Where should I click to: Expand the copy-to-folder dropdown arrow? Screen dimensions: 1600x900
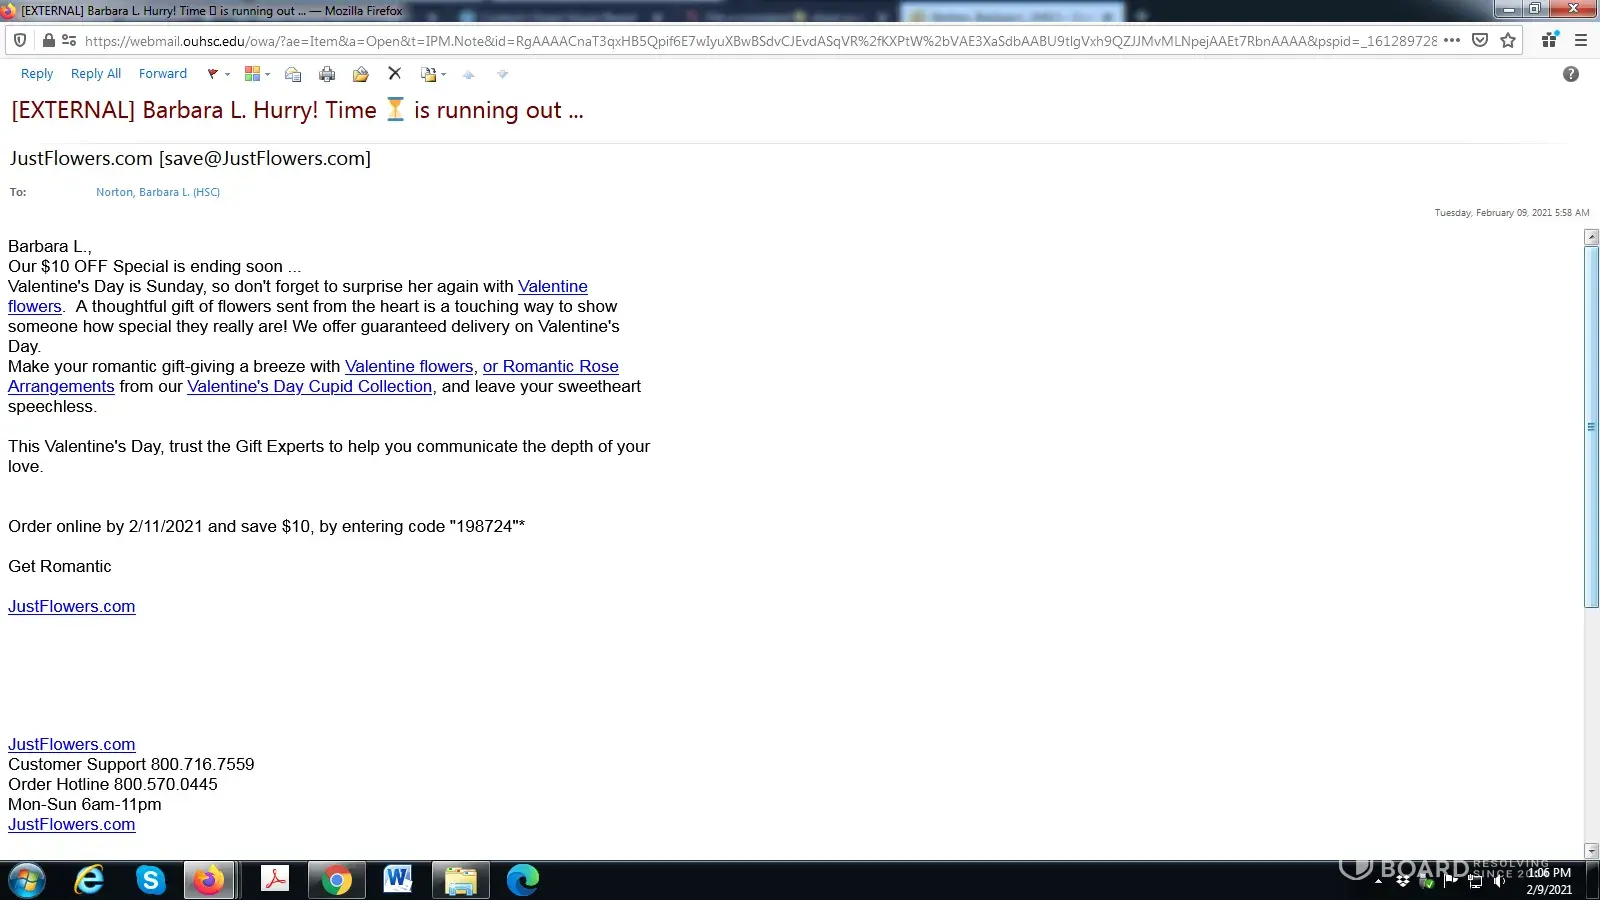pos(443,74)
